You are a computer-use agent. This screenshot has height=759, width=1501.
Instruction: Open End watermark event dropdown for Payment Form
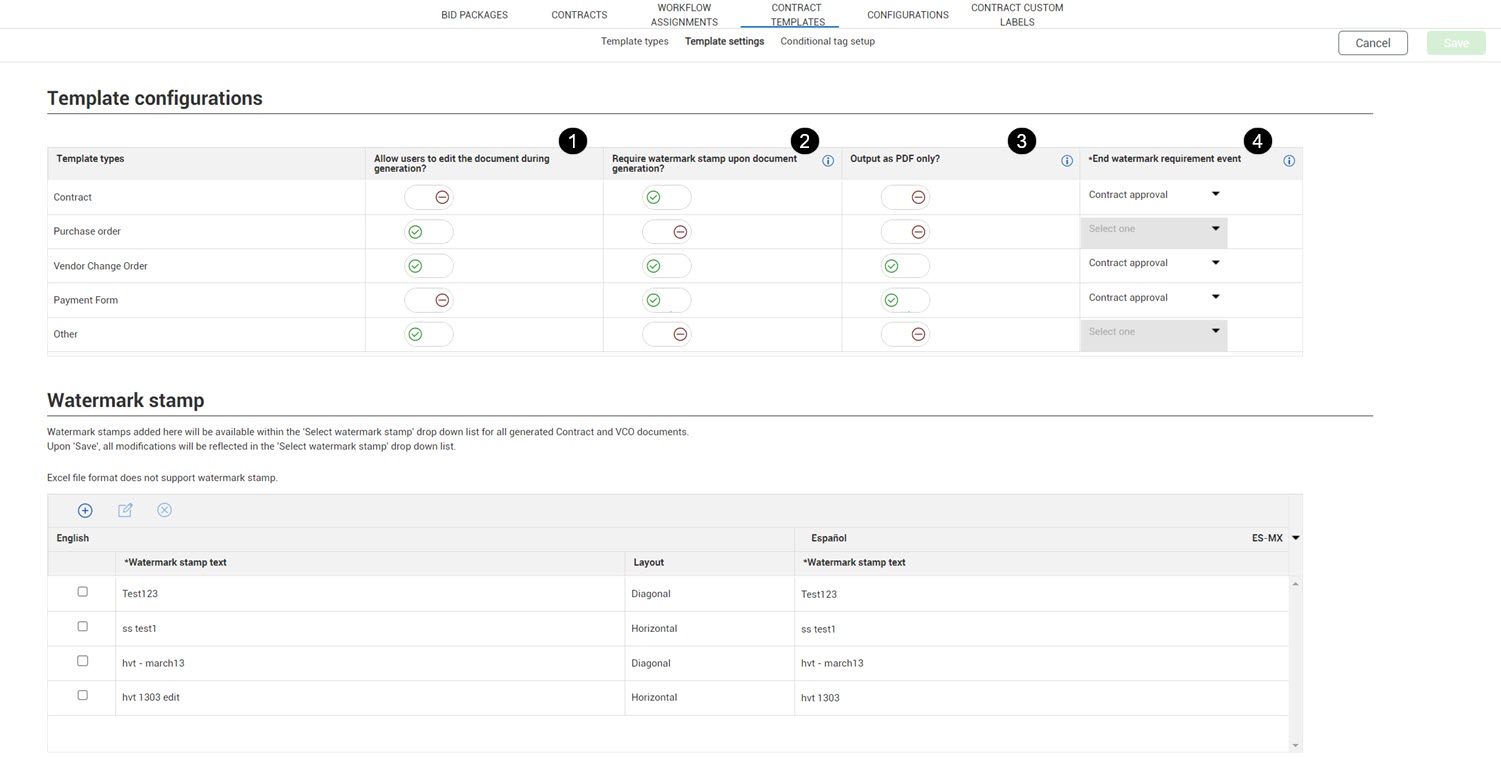(x=1154, y=298)
